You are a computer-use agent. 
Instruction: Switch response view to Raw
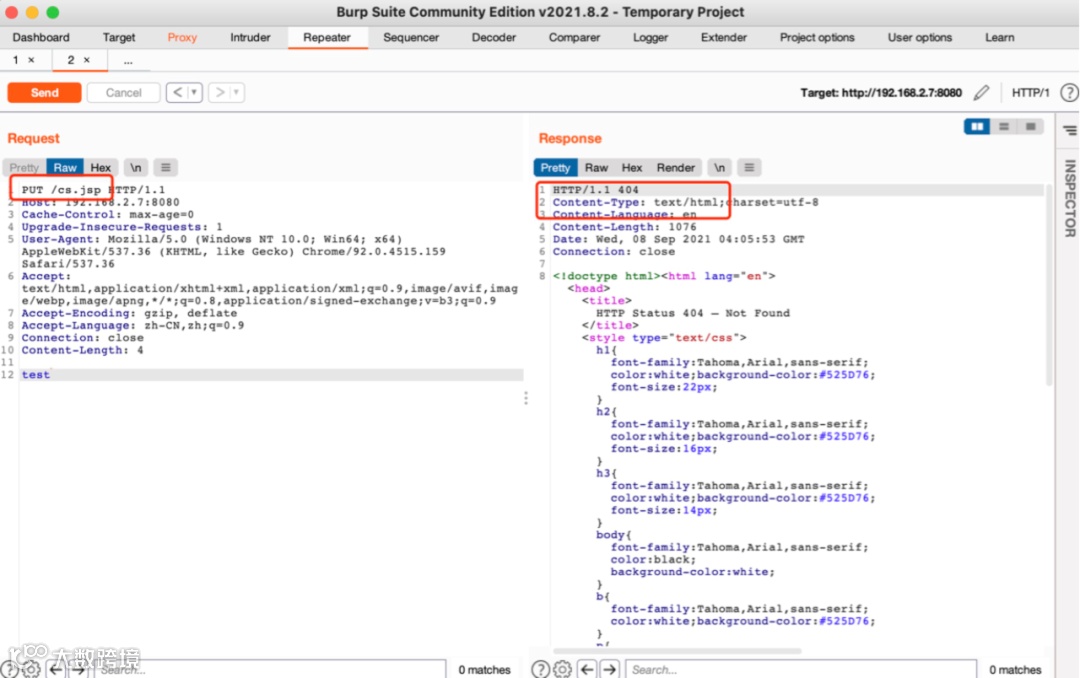596,167
